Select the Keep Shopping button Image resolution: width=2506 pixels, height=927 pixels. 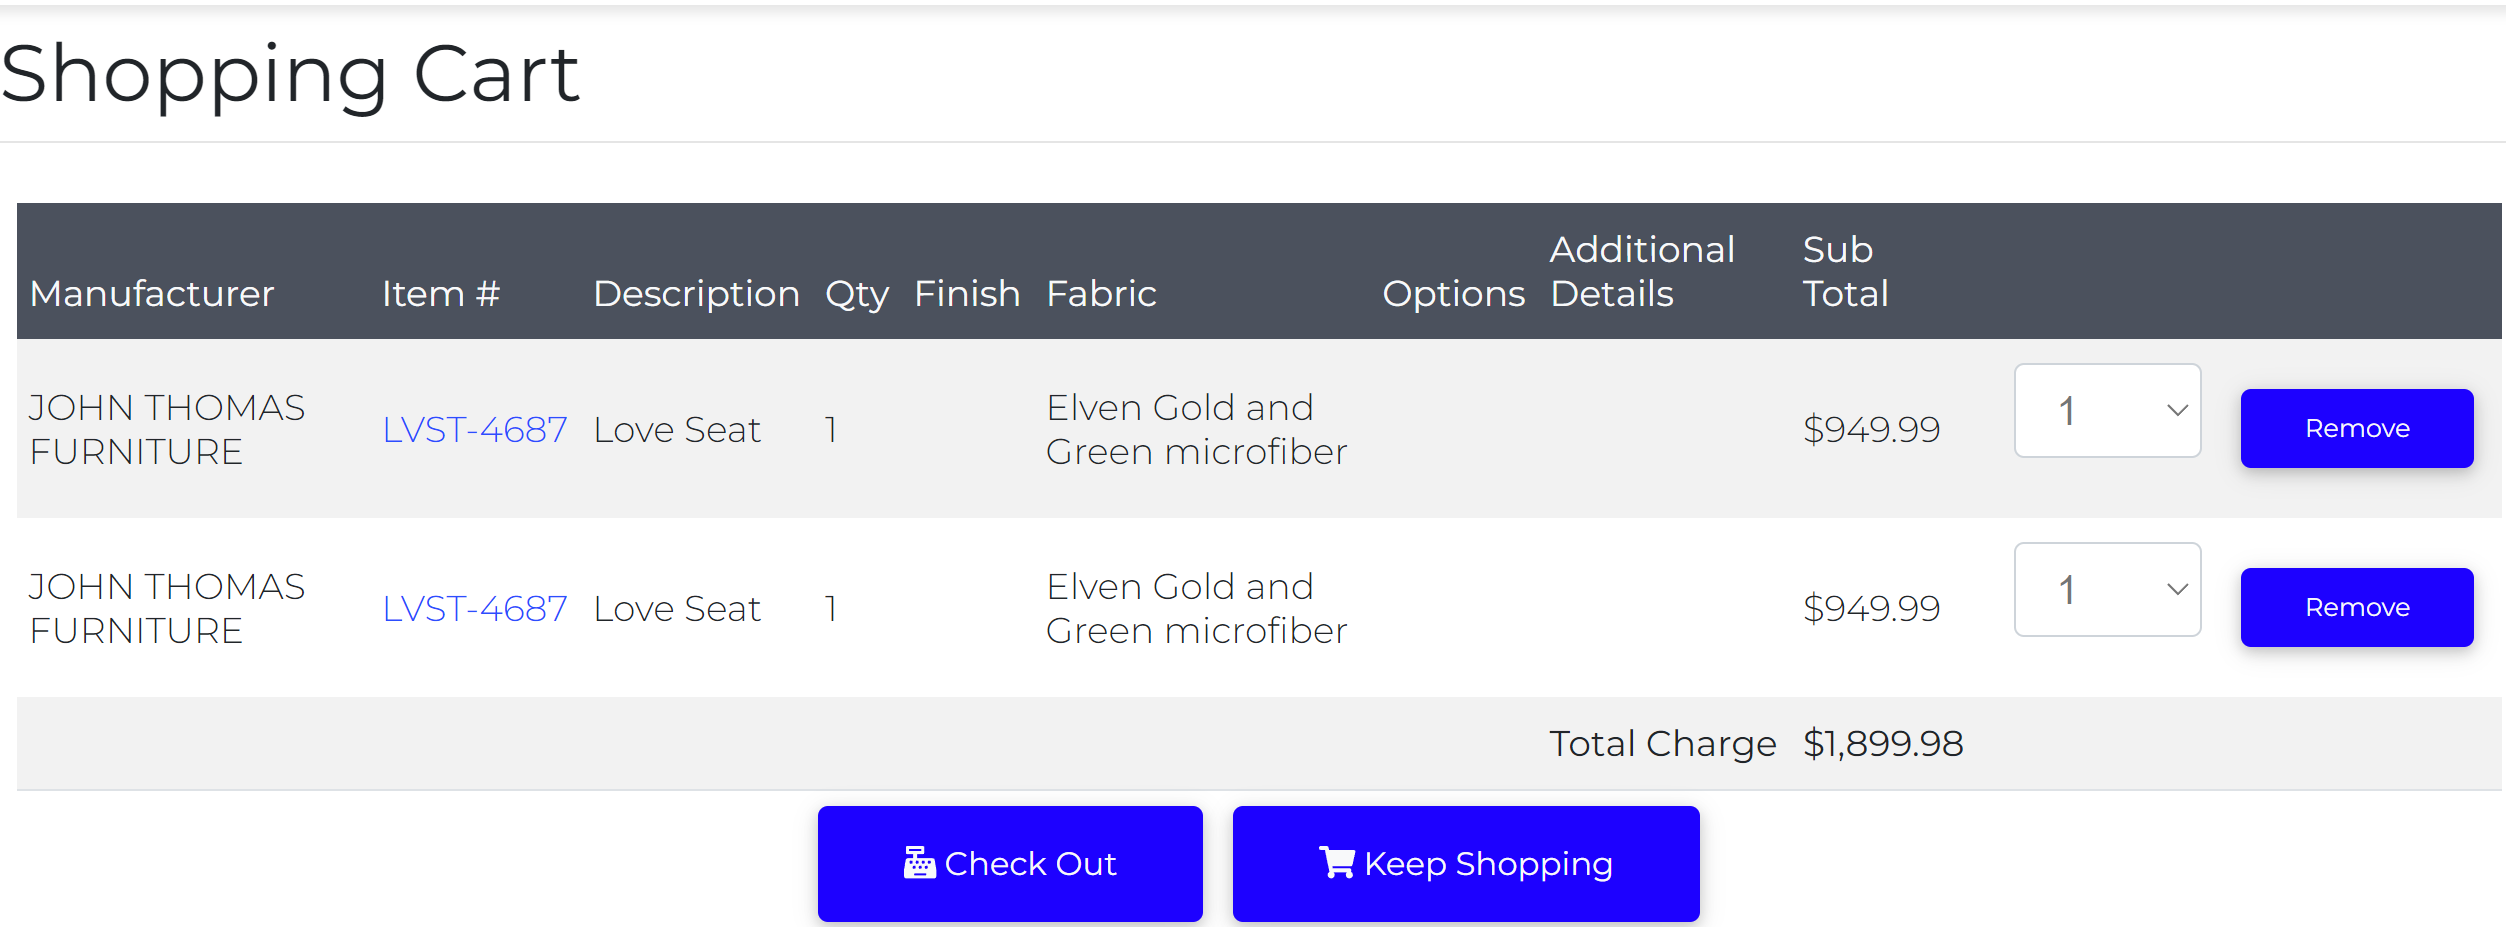point(1466,864)
